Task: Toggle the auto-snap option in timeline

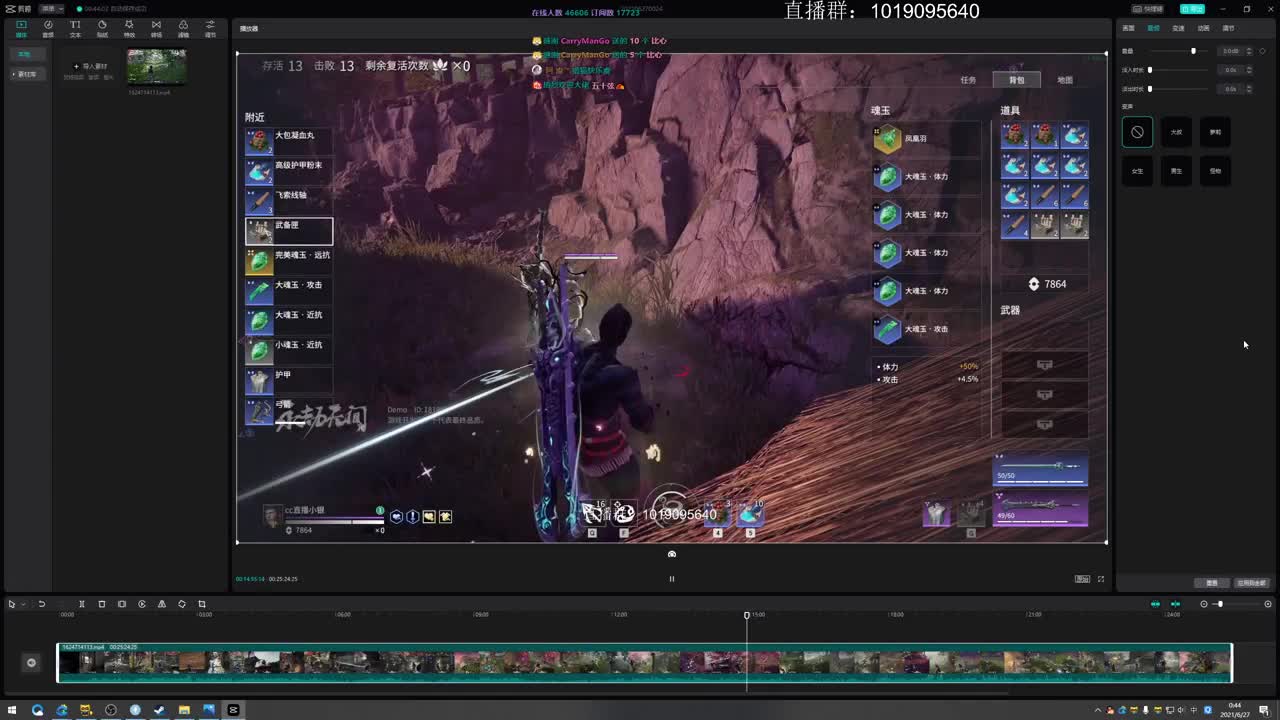Action: click(x=1176, y=604)
